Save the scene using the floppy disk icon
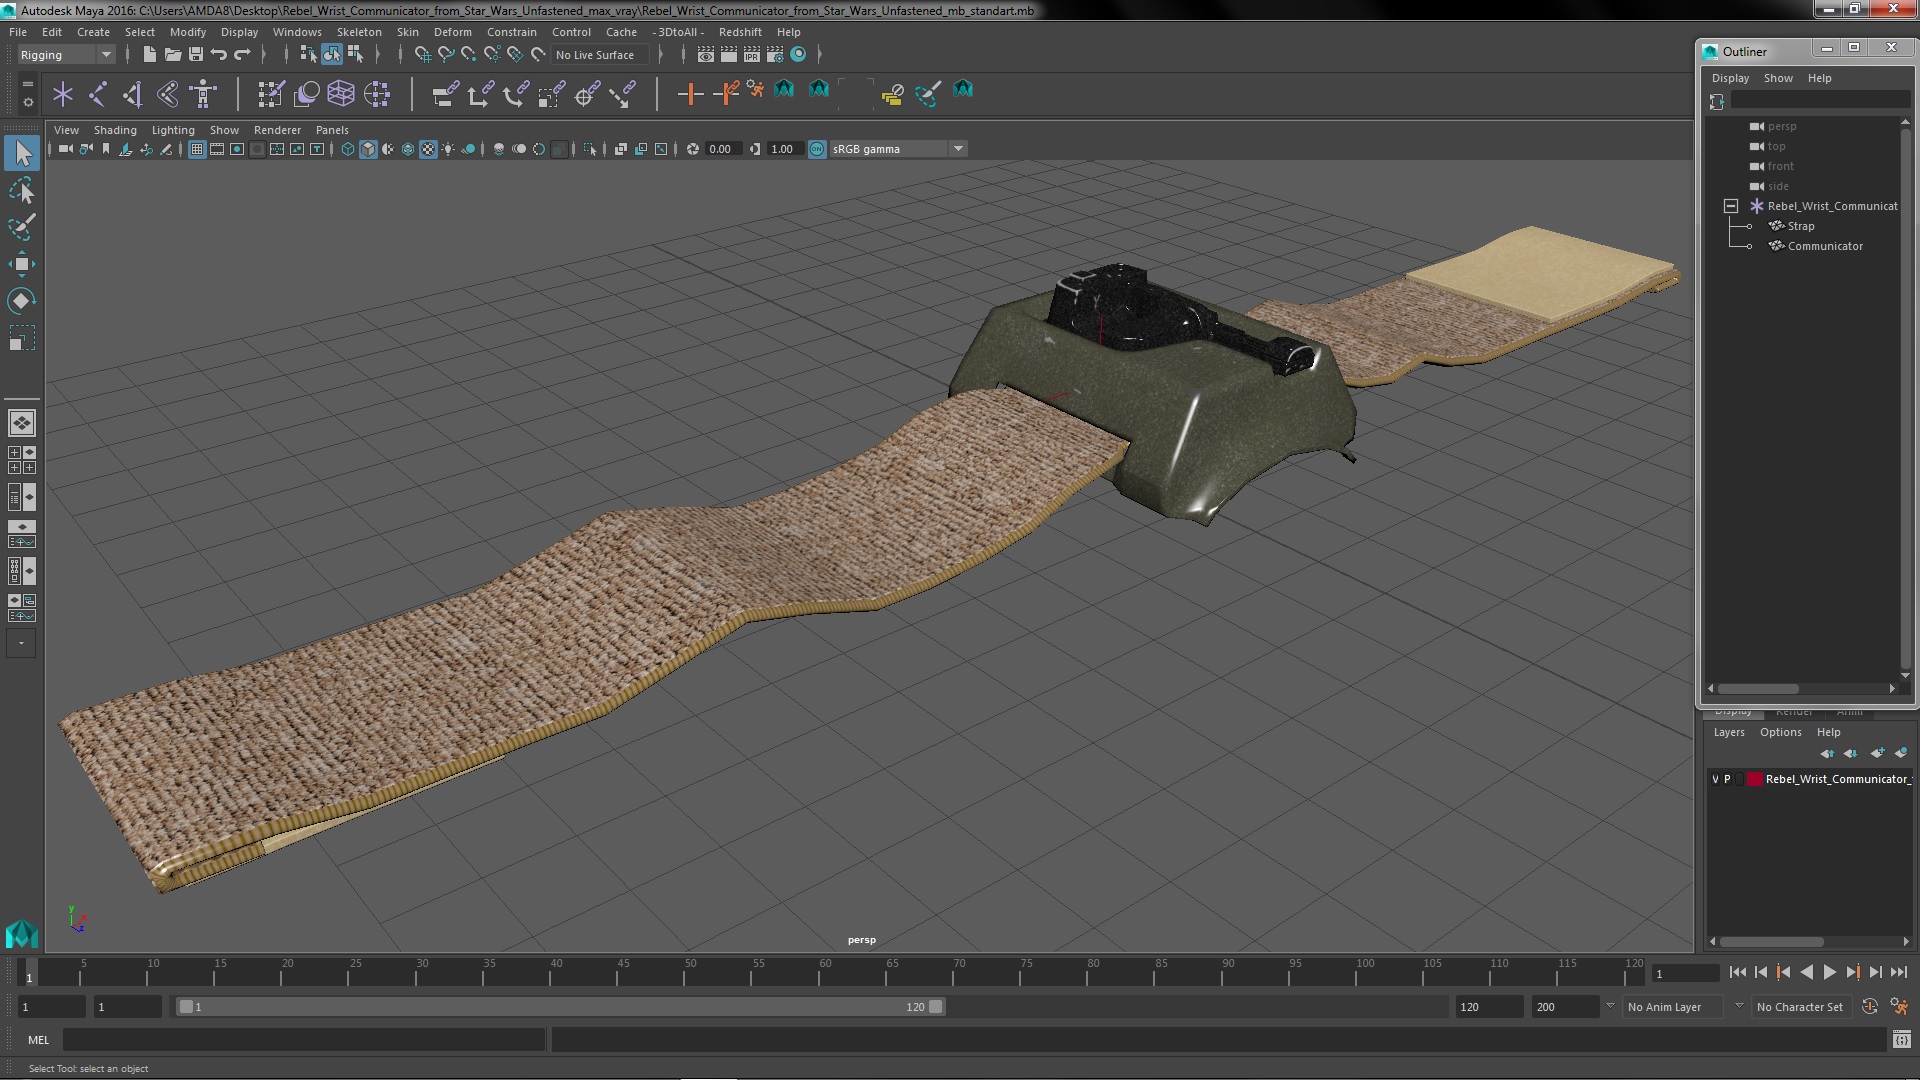The width and height of the screenshot is (1920, 1080). (196, 54)
